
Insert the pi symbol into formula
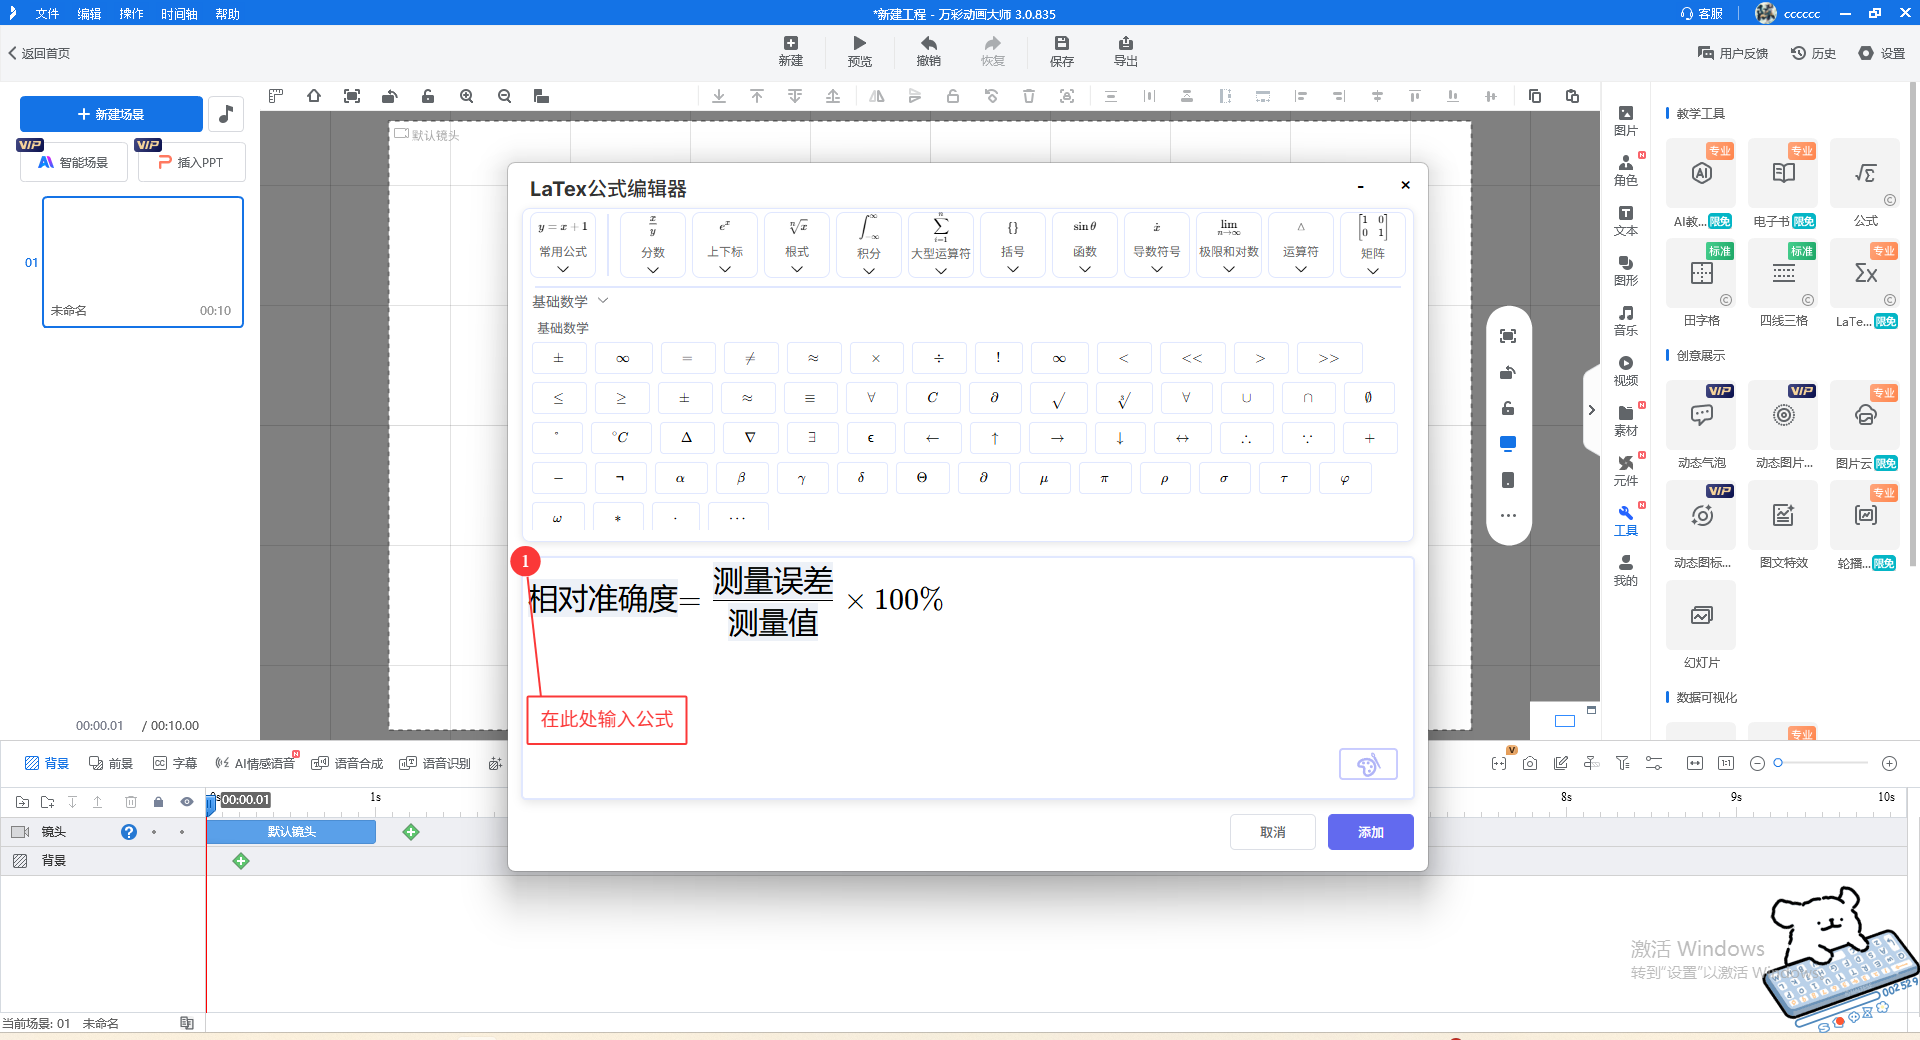point(1104,479)
